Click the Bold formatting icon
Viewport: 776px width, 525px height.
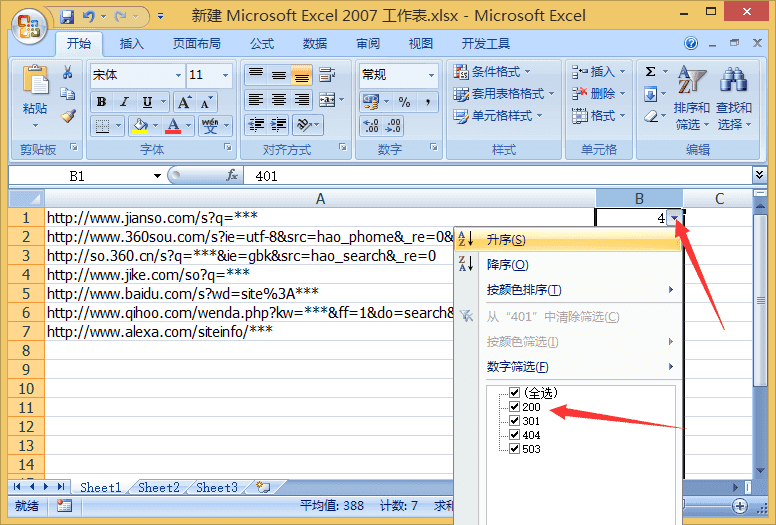click(101, 102)
